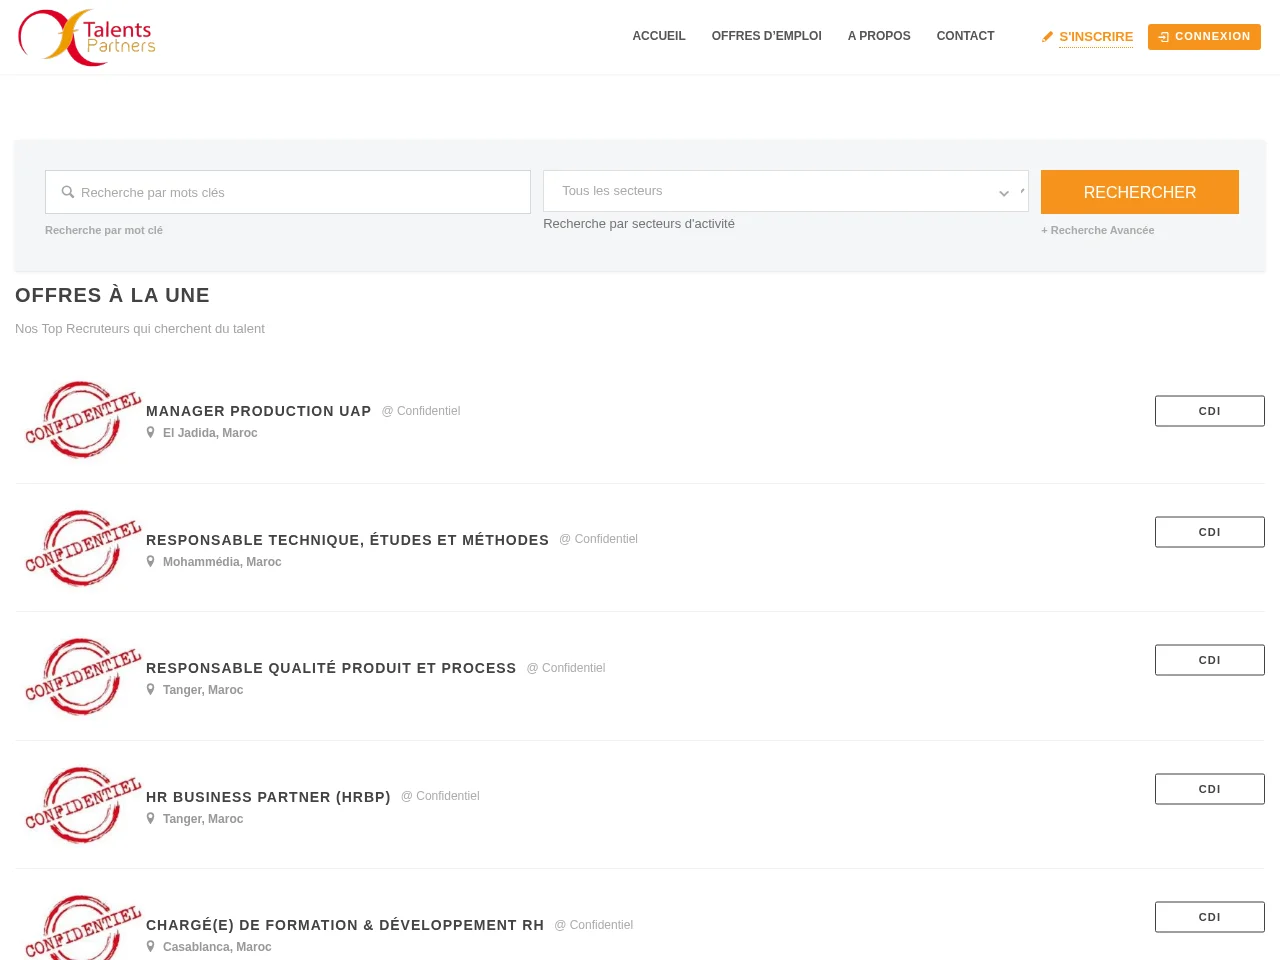Click the Confidentiel label beside HR Business Partner
1280x960 pixels.
tap(441, 796)
